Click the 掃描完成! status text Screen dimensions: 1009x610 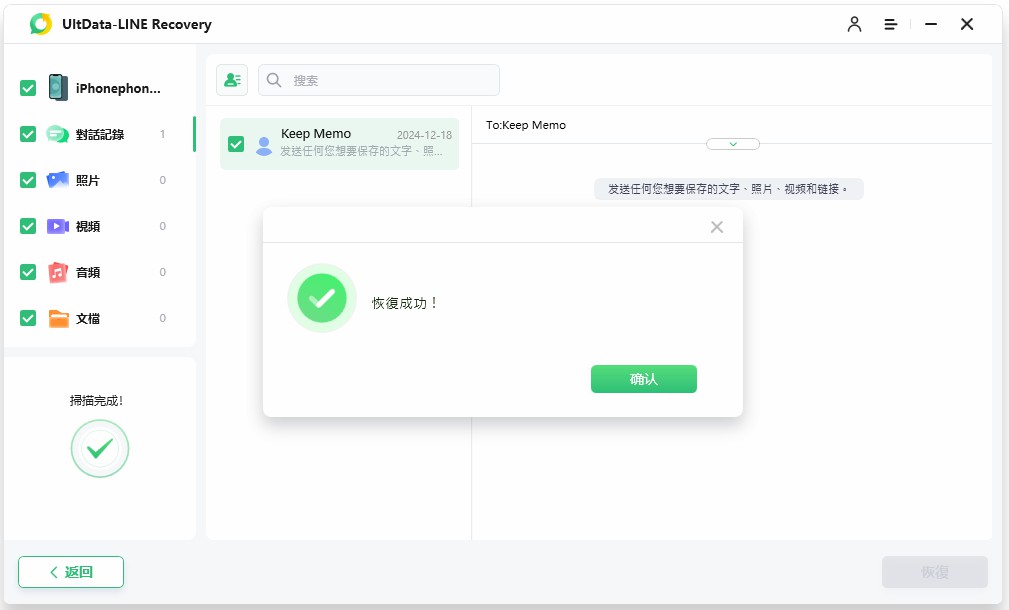97,401
